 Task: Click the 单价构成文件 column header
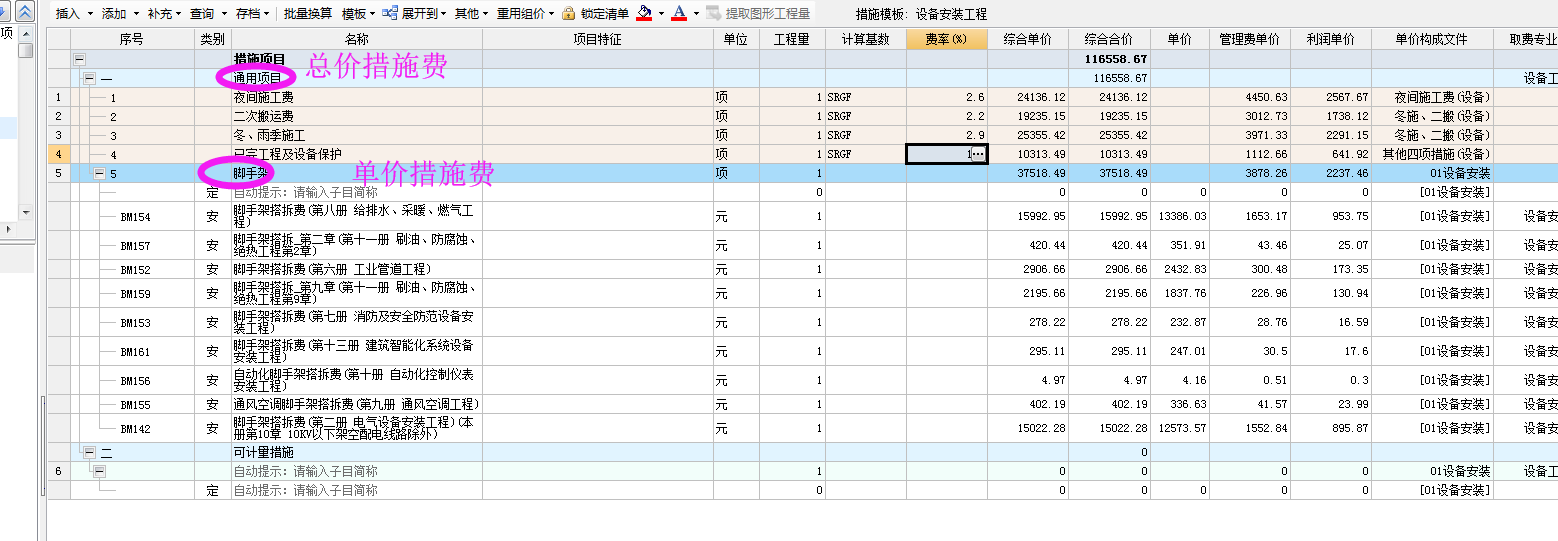point(1432,39)
